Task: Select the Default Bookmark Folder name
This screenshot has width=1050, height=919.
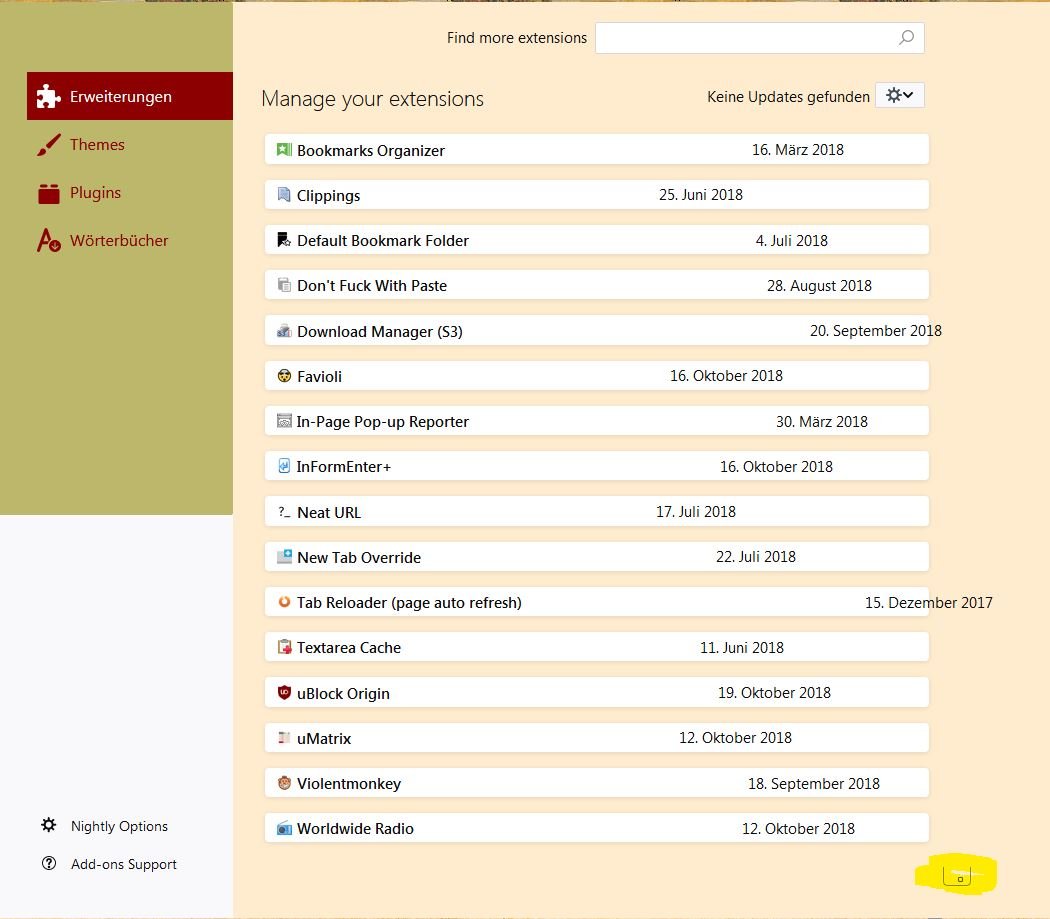Action: [382, 240]
